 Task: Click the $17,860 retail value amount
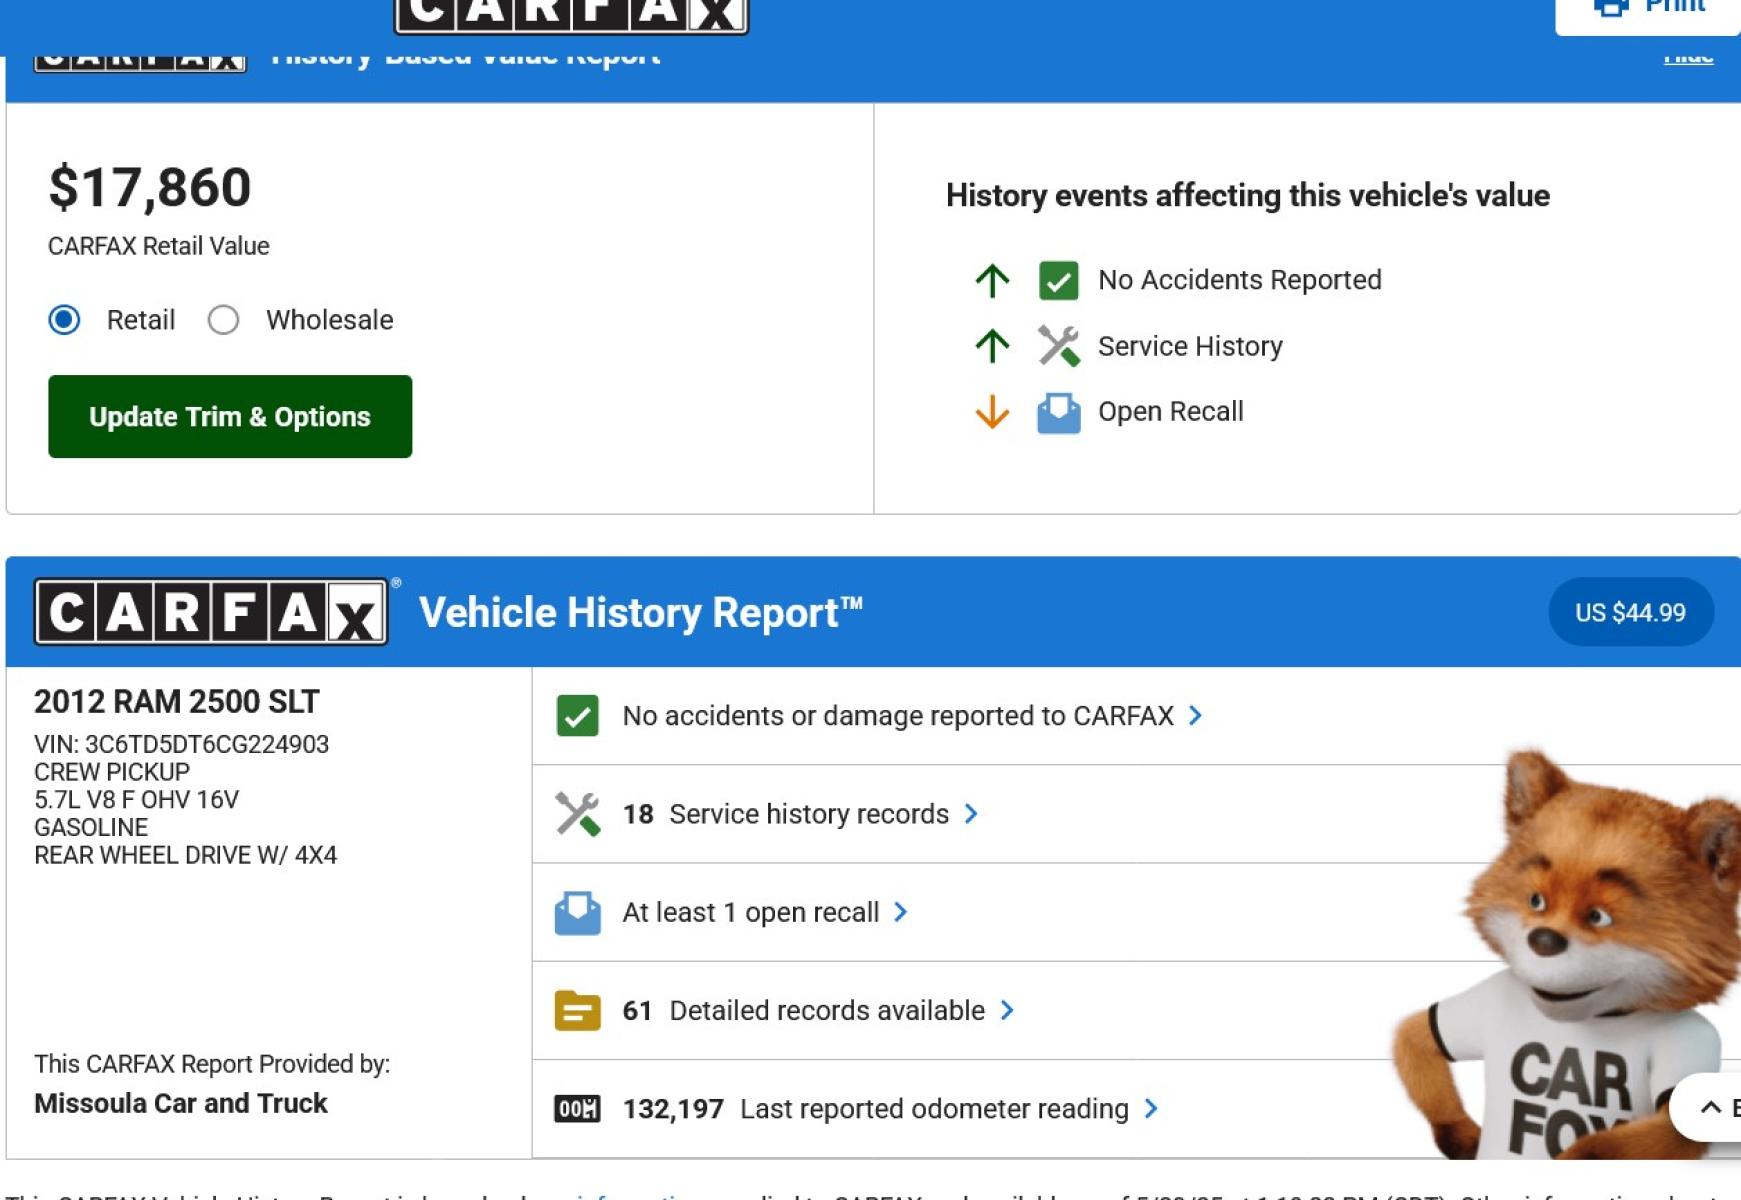[x=150, y=188]
